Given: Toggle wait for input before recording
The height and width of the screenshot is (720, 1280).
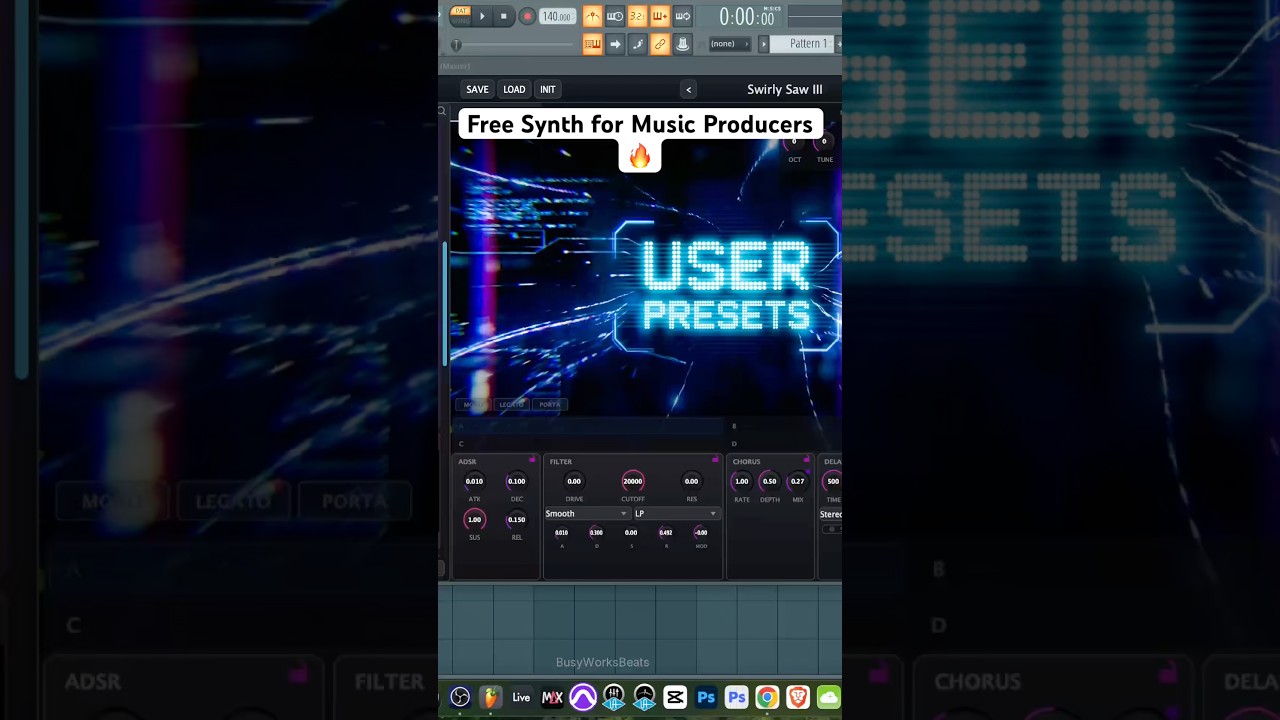Looking at the screenshot, I should pos(615,16).
